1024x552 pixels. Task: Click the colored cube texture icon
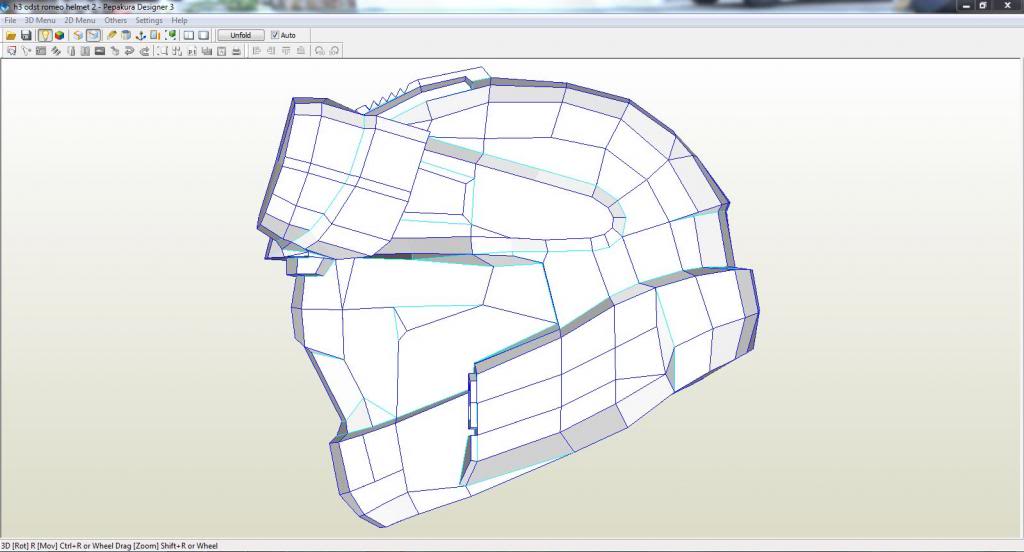[x=60, y=35]
